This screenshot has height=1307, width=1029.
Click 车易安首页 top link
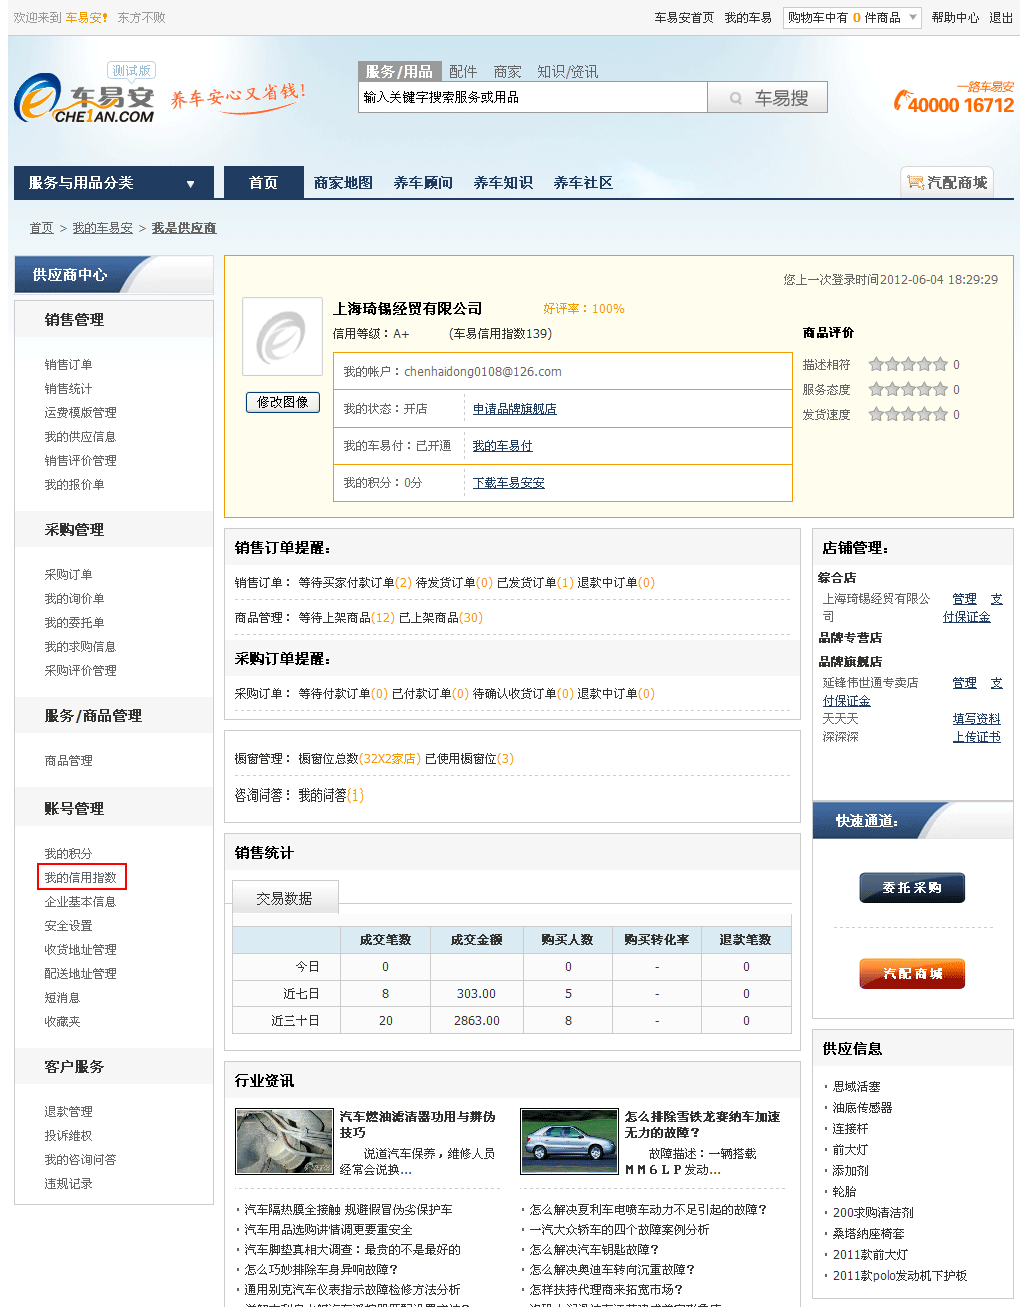(684, 18)
